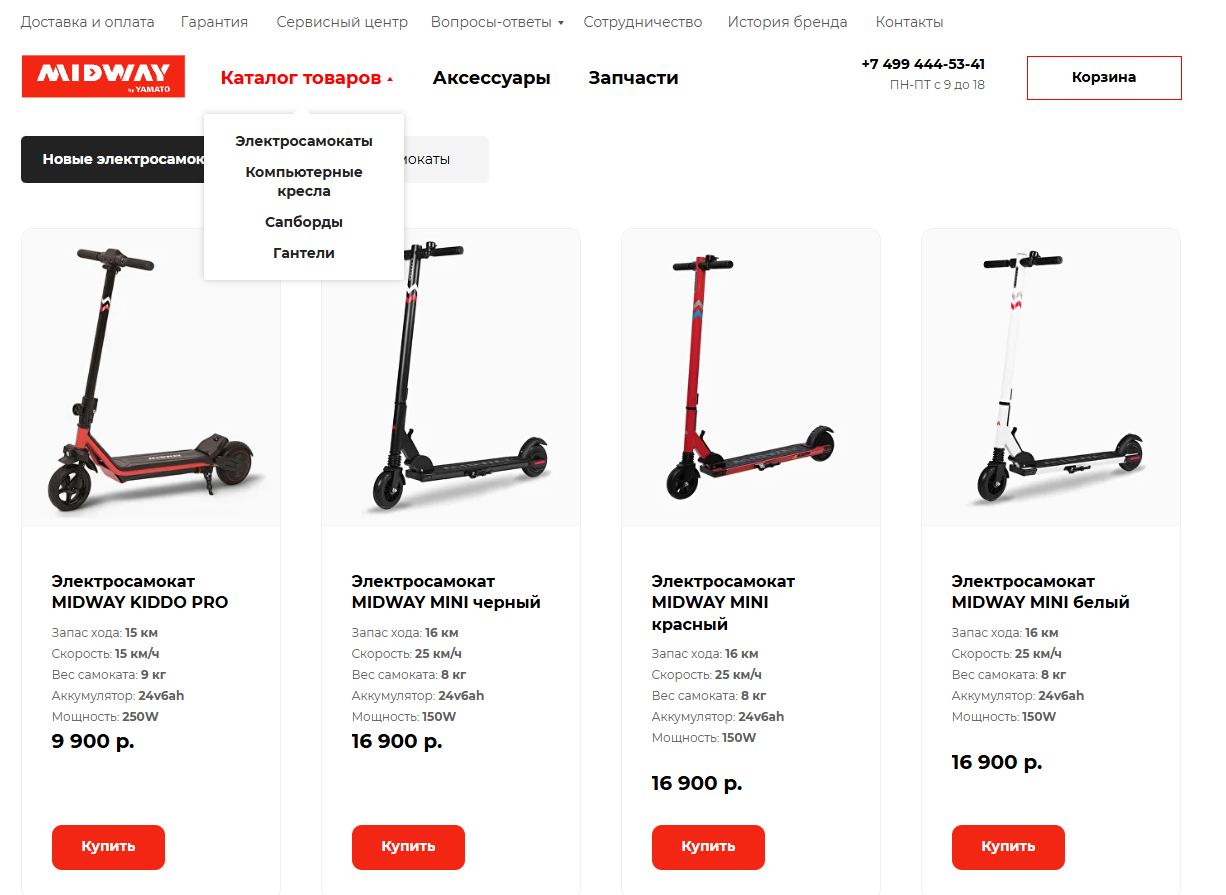
Task: View the red MIDWAY MINI scooter photo
Action: tap(751, 379)
